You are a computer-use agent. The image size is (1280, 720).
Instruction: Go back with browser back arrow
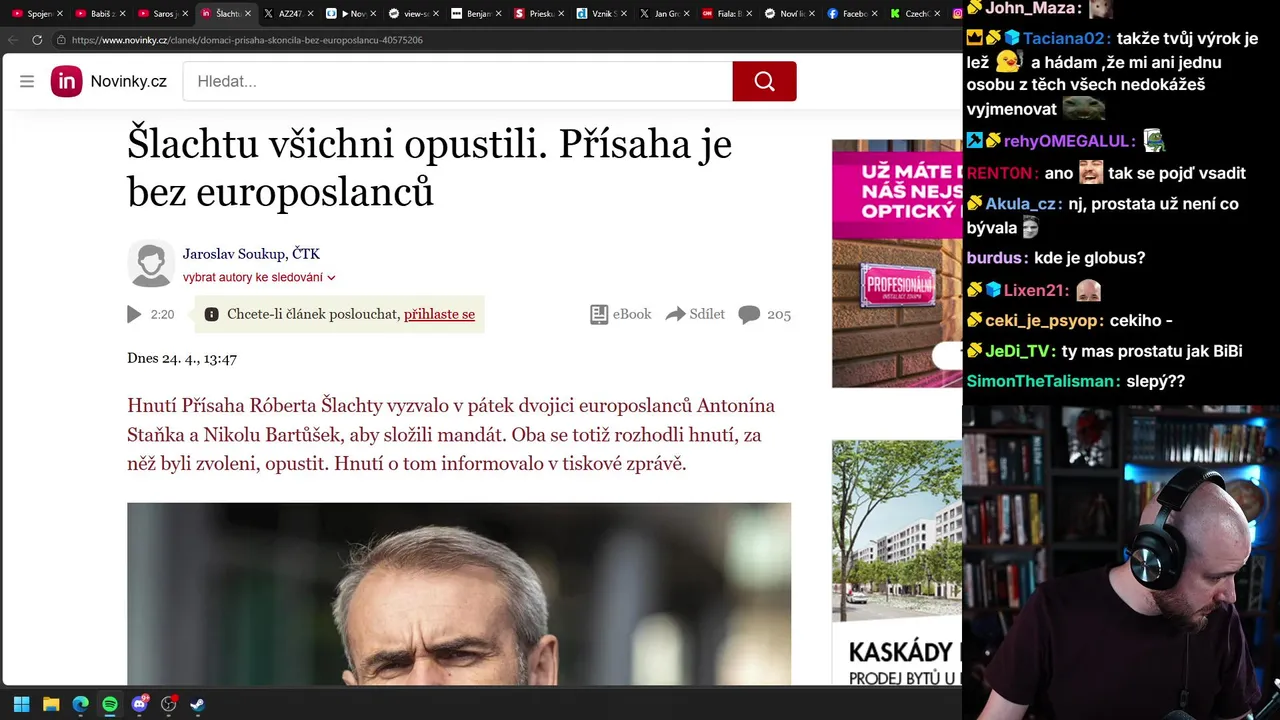tap(13, 40)
